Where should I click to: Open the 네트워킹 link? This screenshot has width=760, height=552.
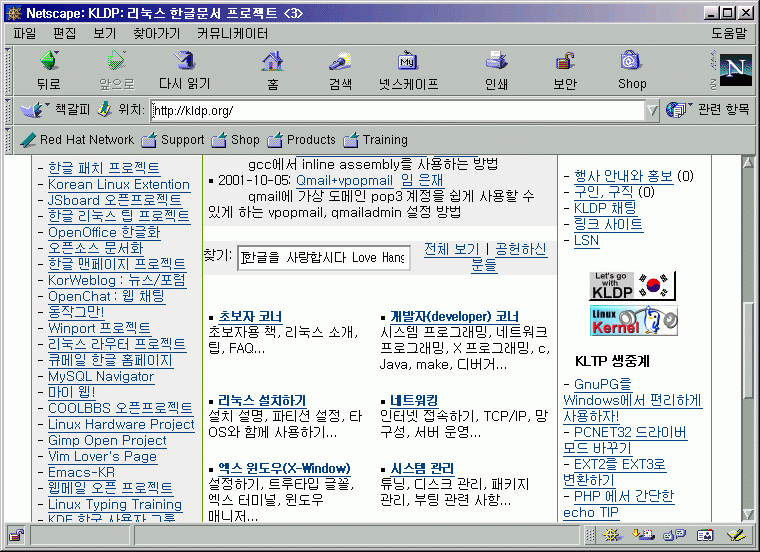tap(414, 400)
